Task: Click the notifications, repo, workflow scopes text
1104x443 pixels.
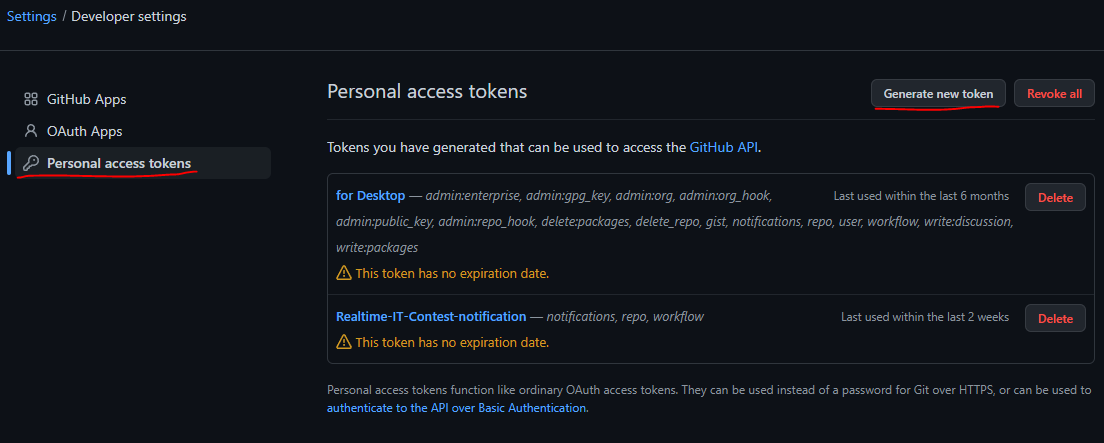Action: click(x=625, y=316)
